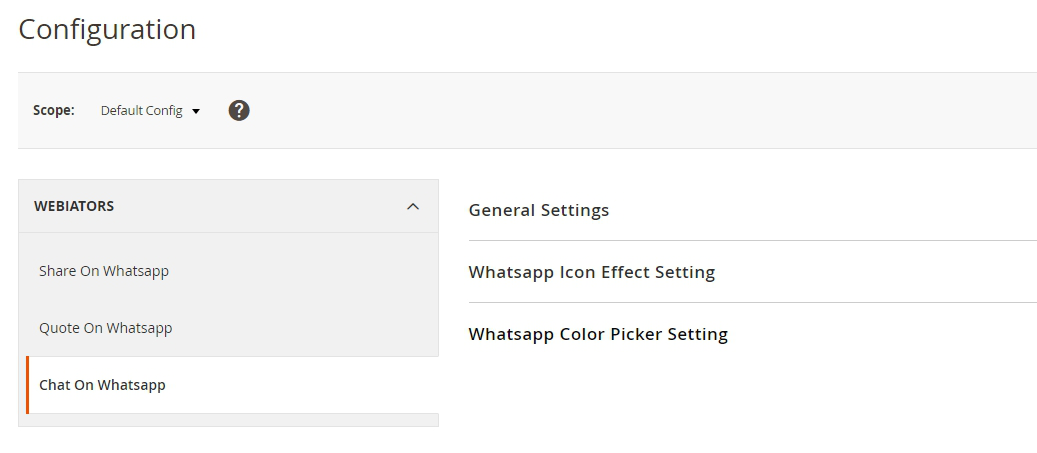Click the orange active marker beside Chat On Whatsapp

(28, 385)
